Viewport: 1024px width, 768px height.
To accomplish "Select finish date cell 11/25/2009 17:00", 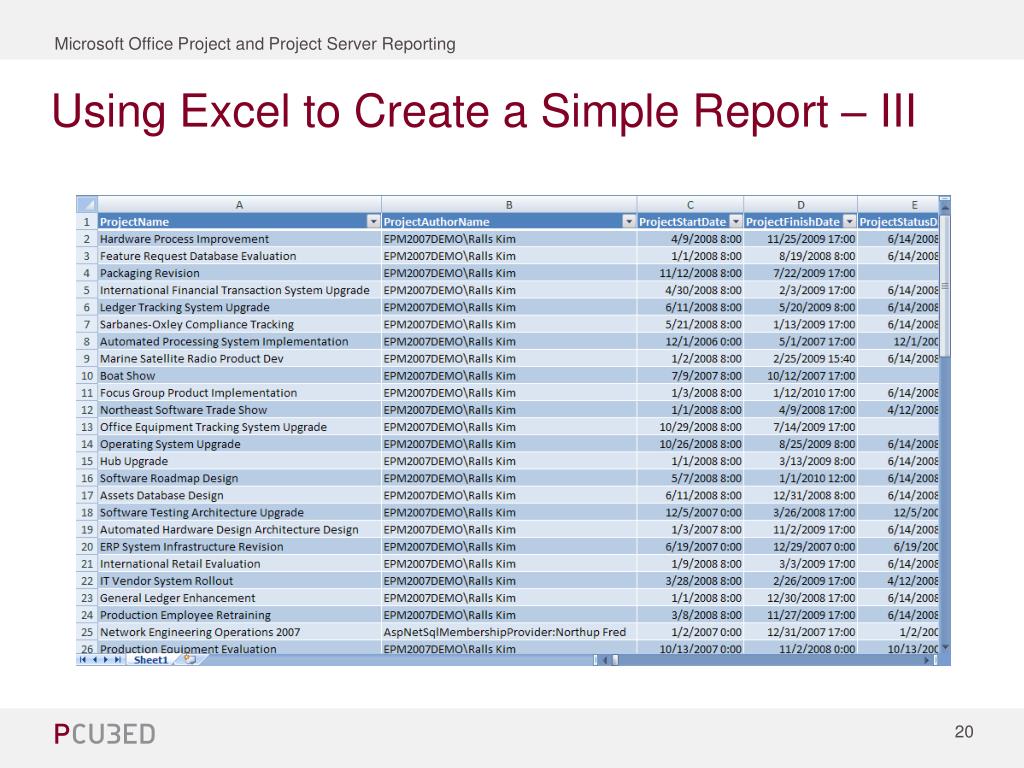I will pos(801,239).
